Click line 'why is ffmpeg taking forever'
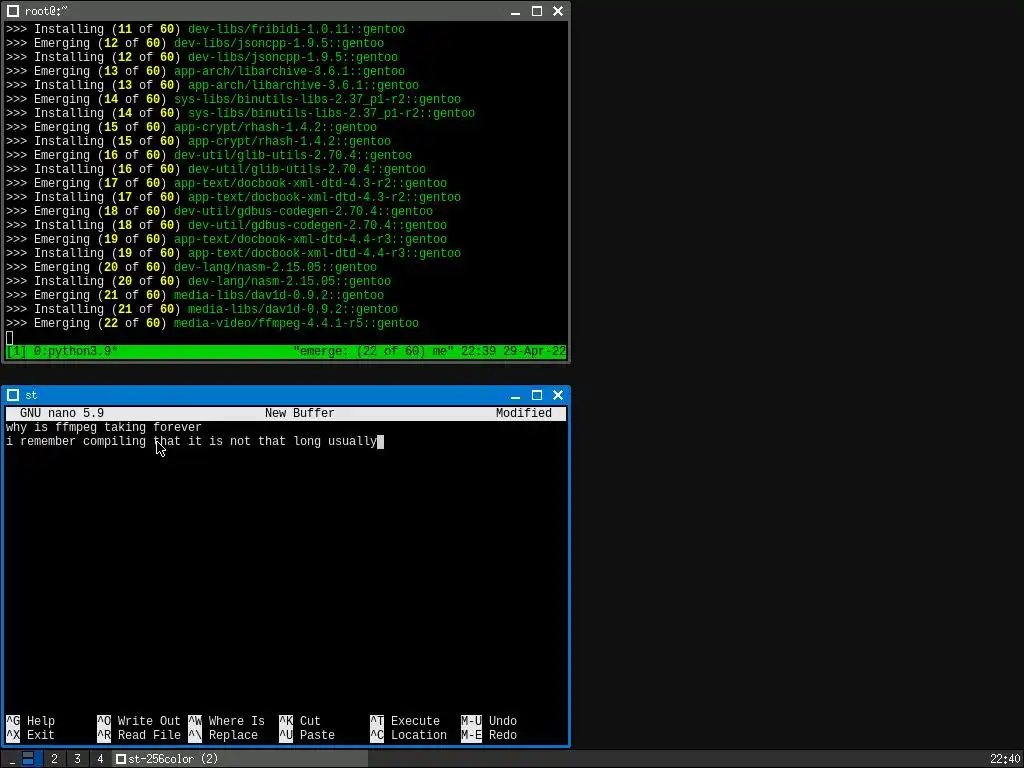The image size is (1024, 768). [104, 427]
